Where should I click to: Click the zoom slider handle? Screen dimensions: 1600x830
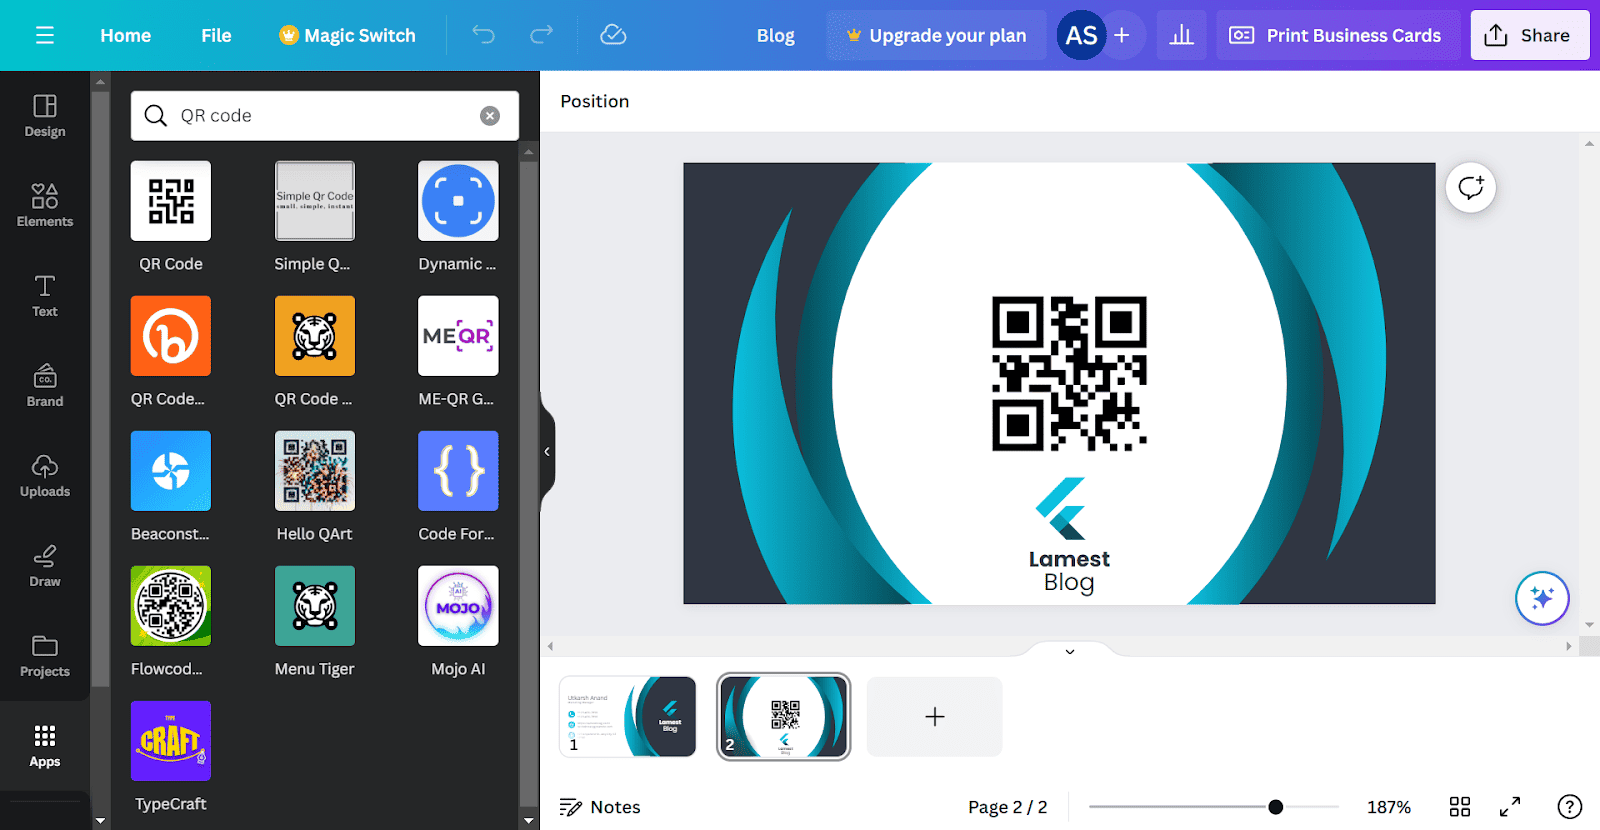coord(1275,807)
